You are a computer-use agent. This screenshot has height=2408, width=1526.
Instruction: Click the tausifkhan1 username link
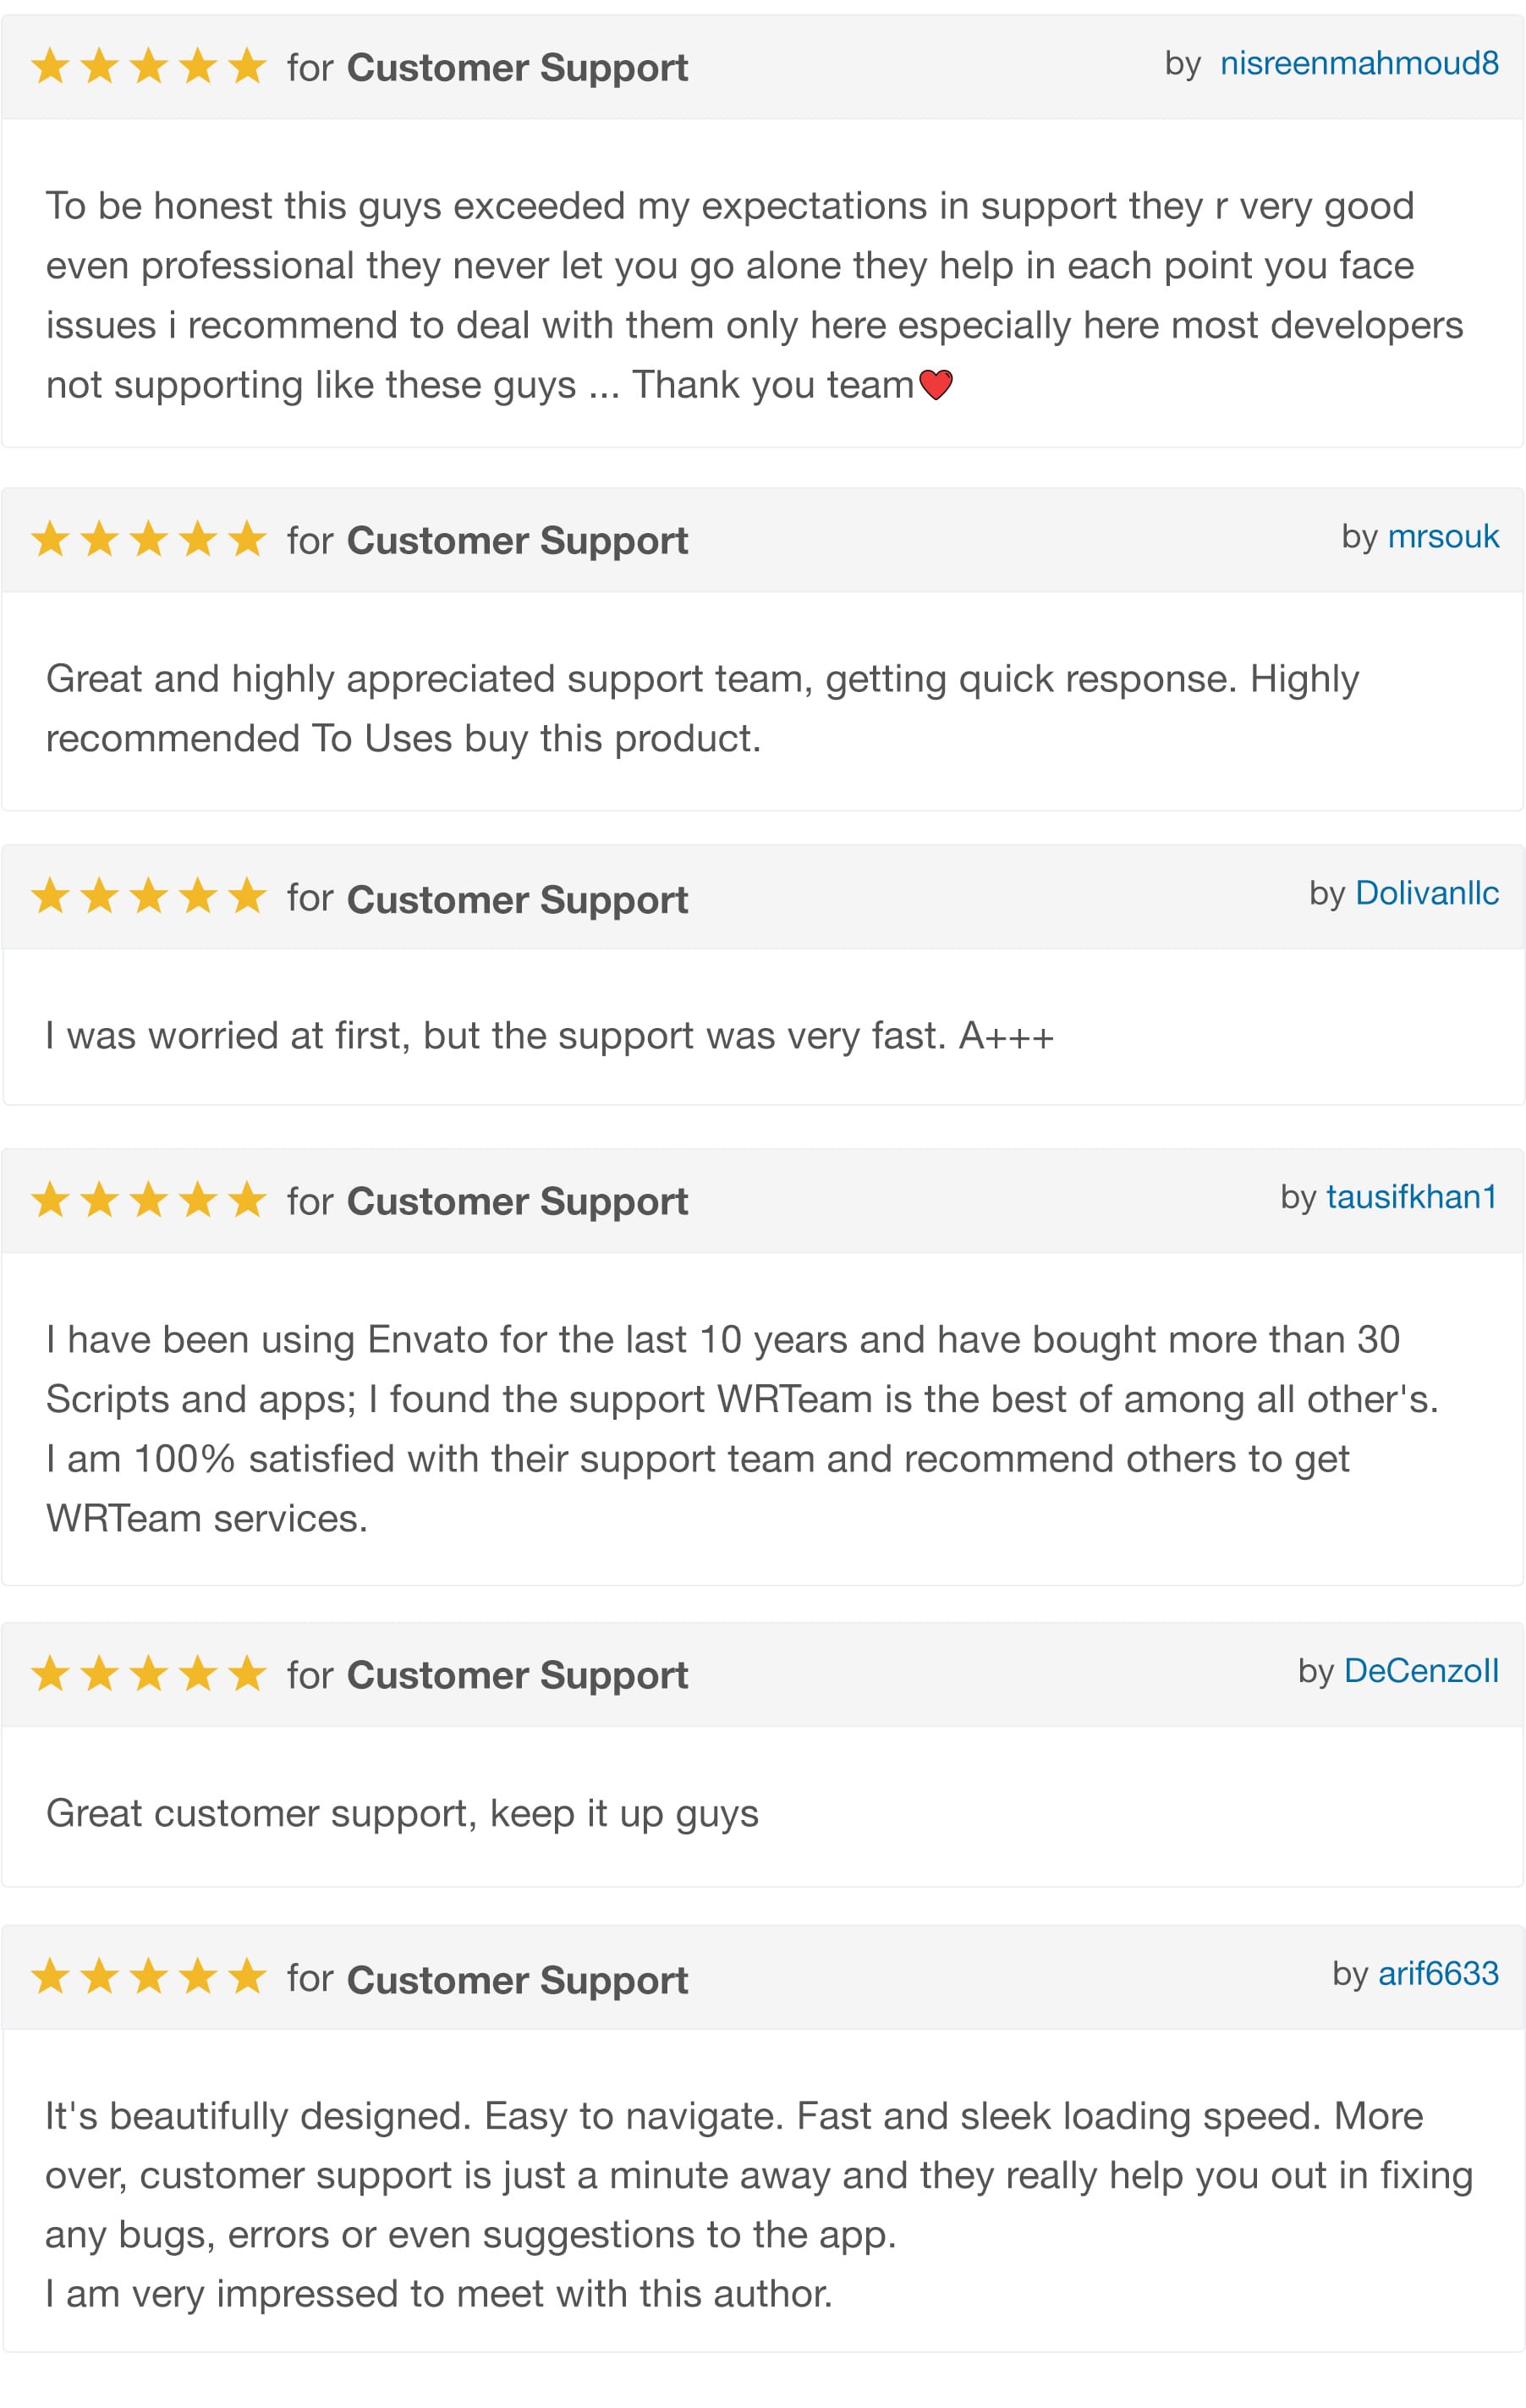pyautogui.click(x=1411, y=1197)
